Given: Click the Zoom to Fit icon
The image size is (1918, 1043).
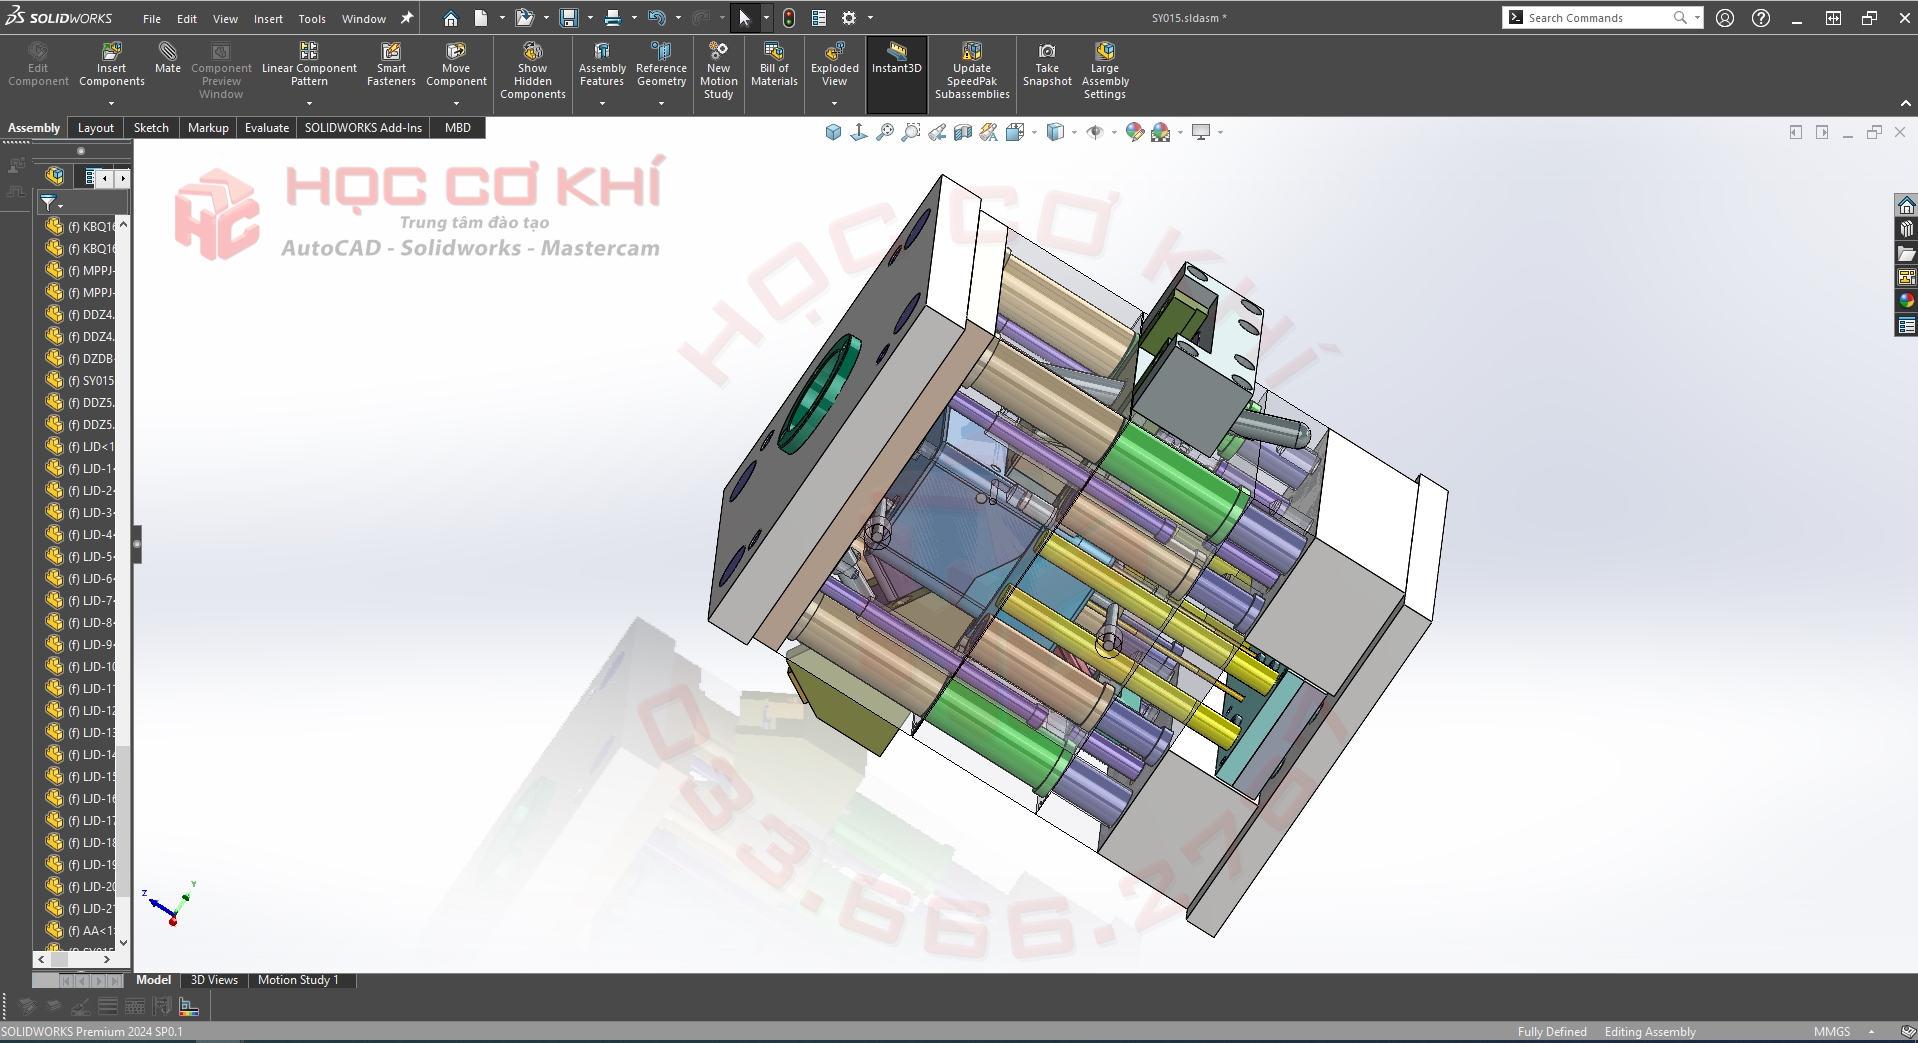Looking at the screenshot, I should [885, 132].
